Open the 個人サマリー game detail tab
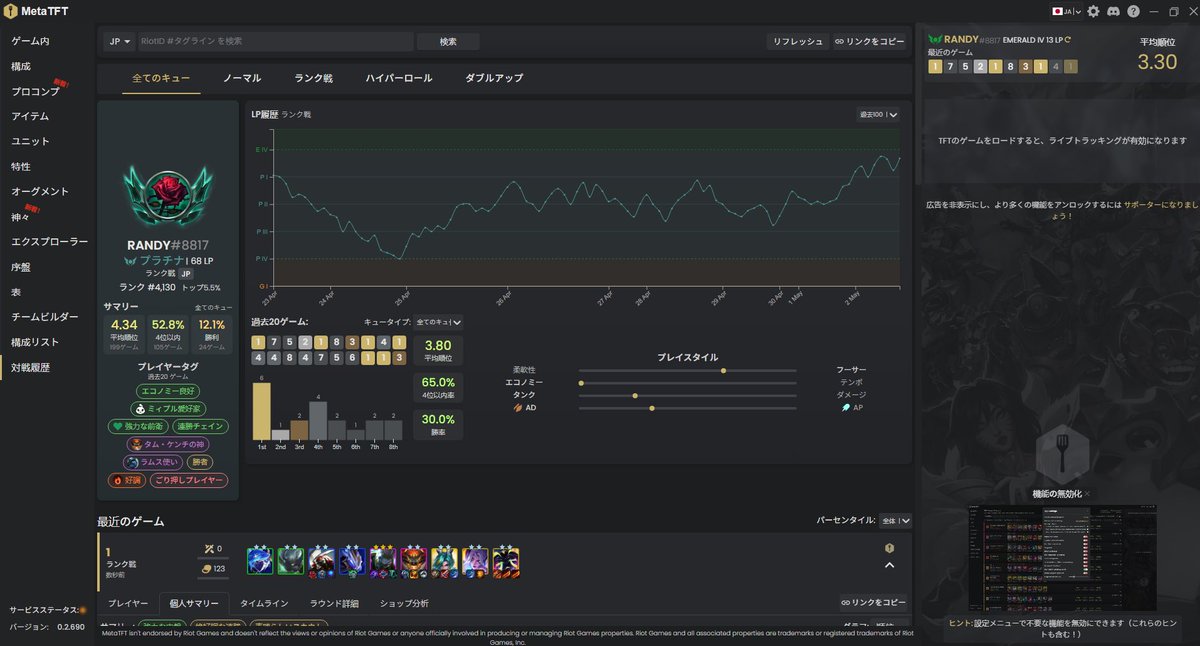This screenshot has height=646, width=1200. 194,604
